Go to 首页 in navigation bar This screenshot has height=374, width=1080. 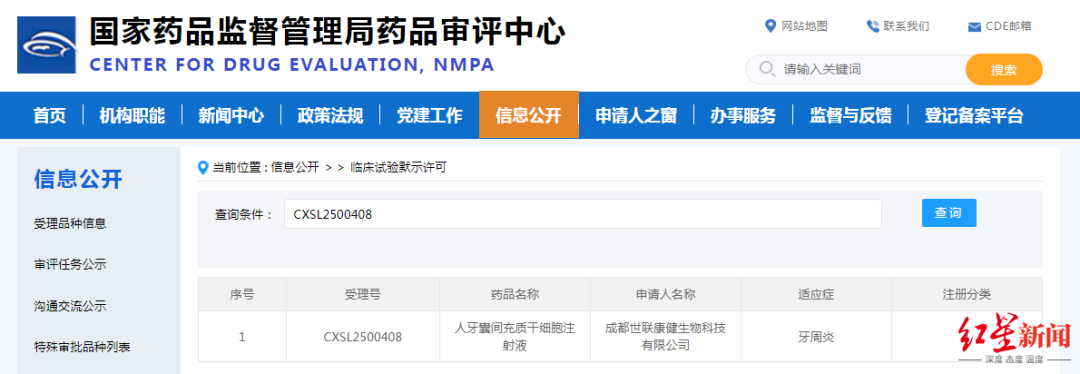50,115
